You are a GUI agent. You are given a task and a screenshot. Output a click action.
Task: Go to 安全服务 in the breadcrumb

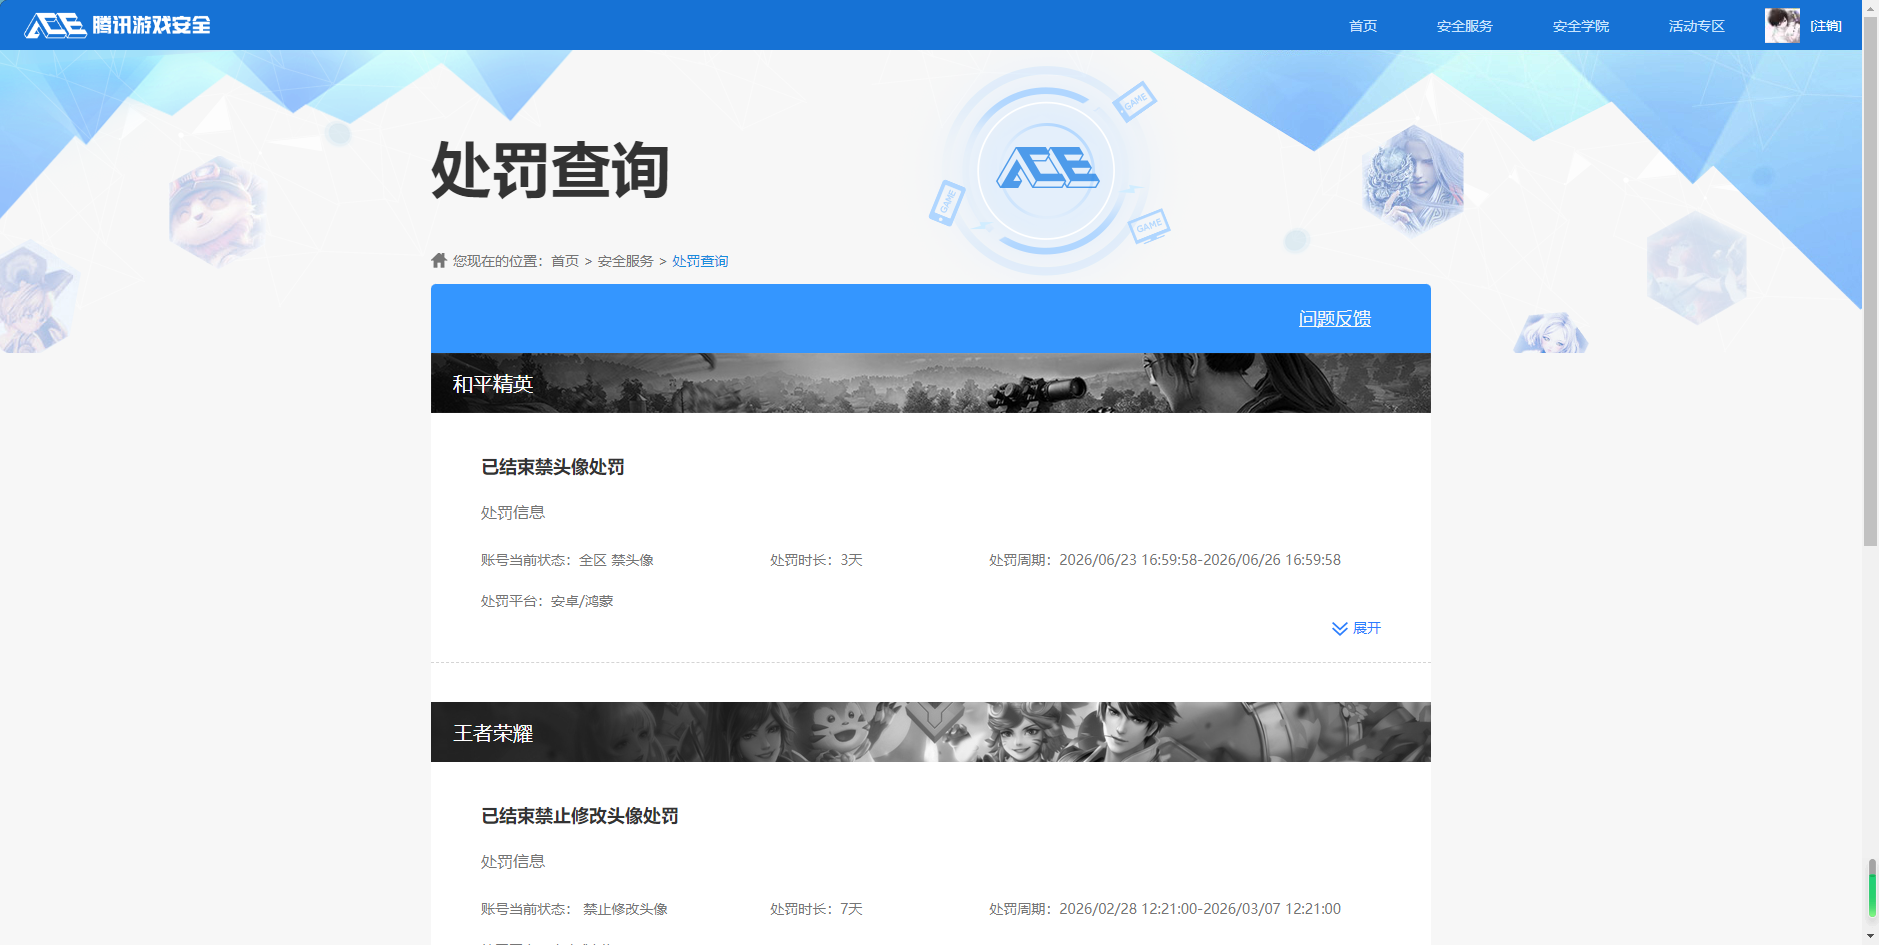click(625, 261)
